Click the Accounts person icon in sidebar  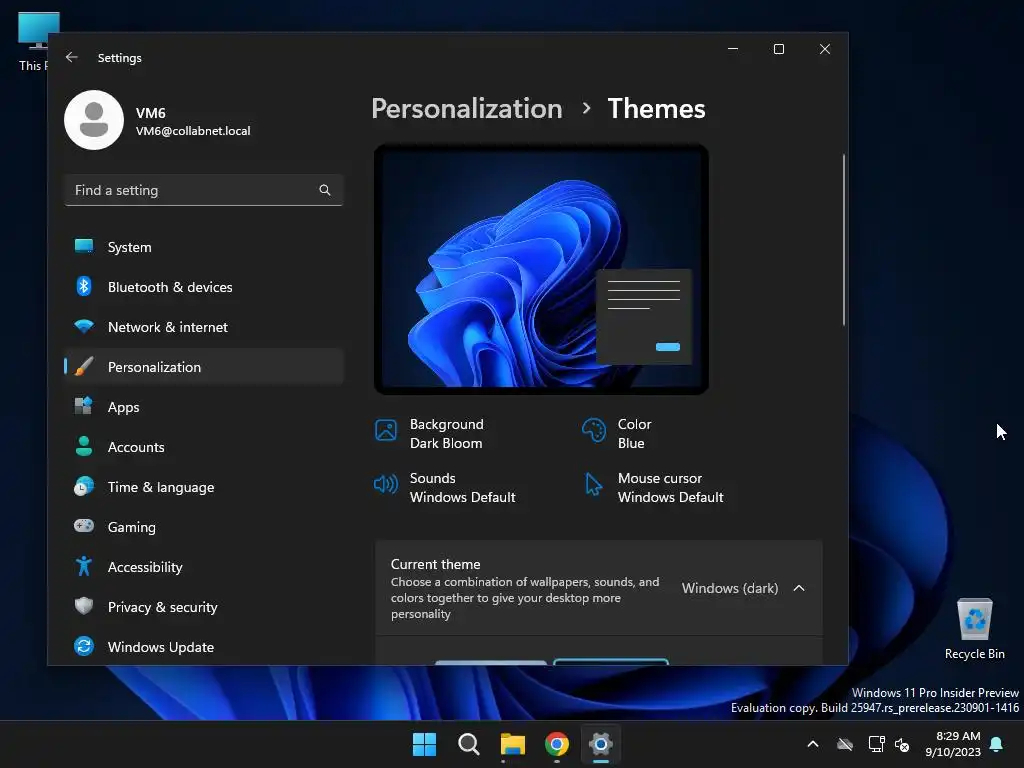84,446
